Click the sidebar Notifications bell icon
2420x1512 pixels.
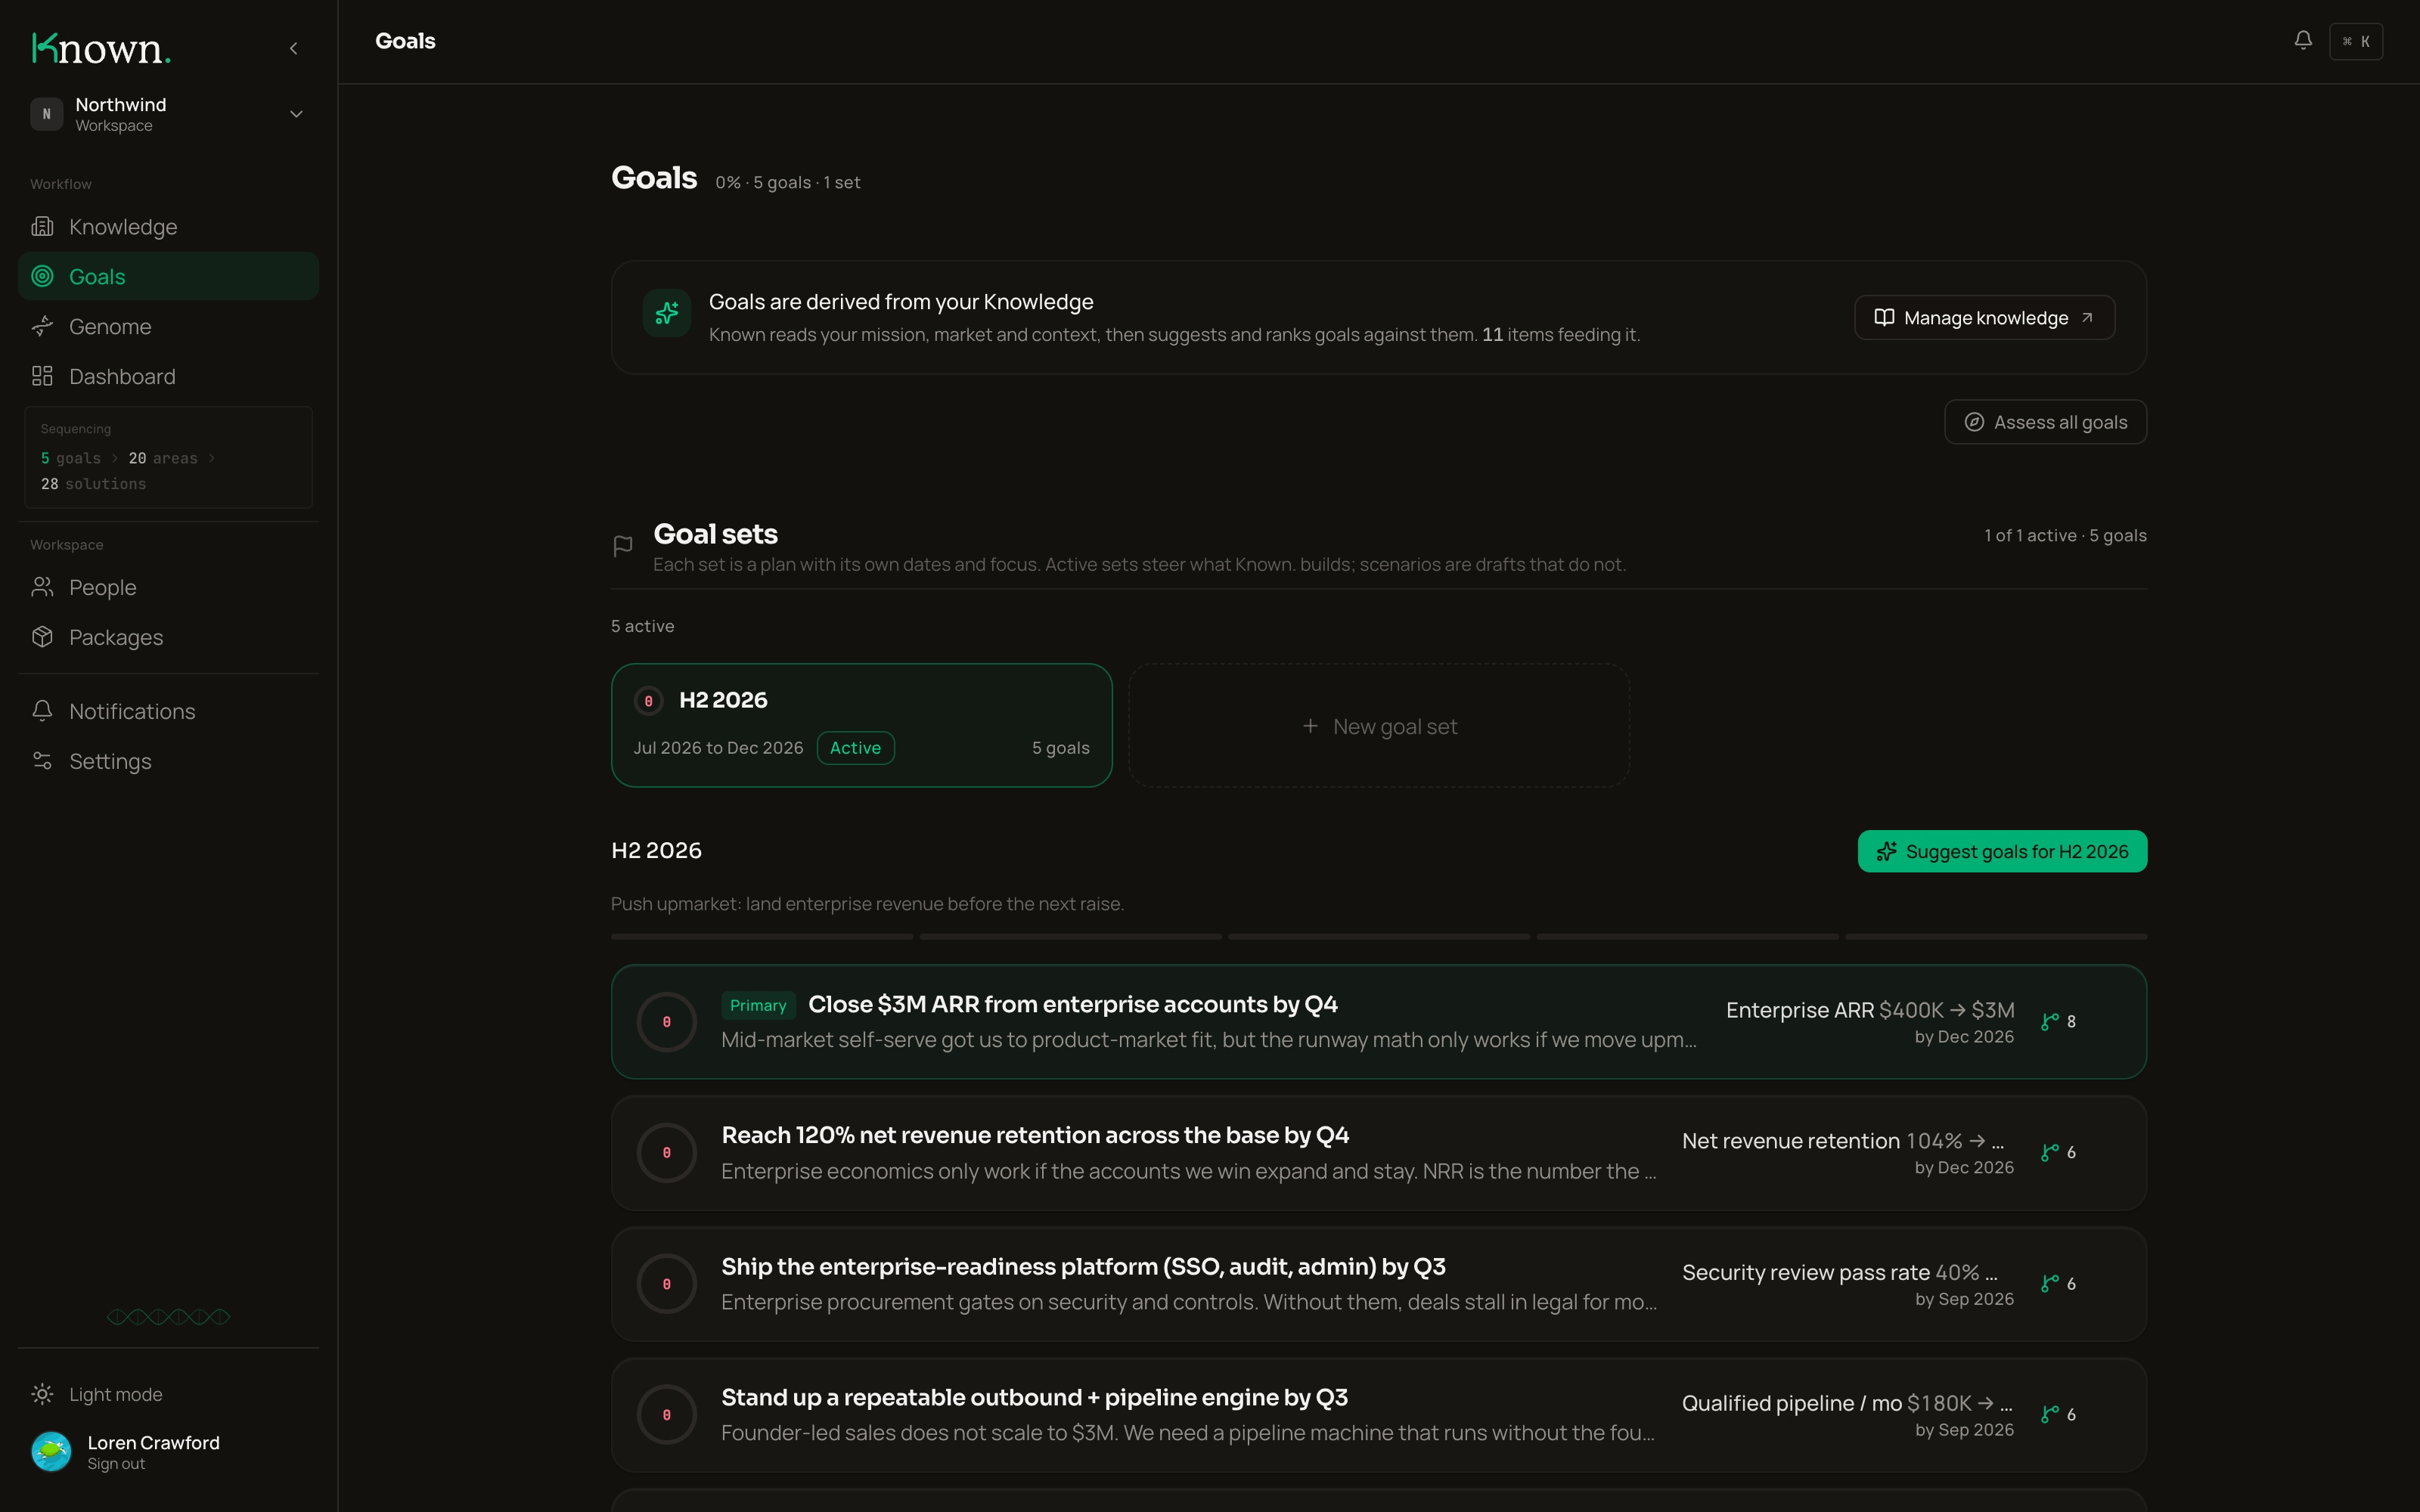tap(42, 711)
